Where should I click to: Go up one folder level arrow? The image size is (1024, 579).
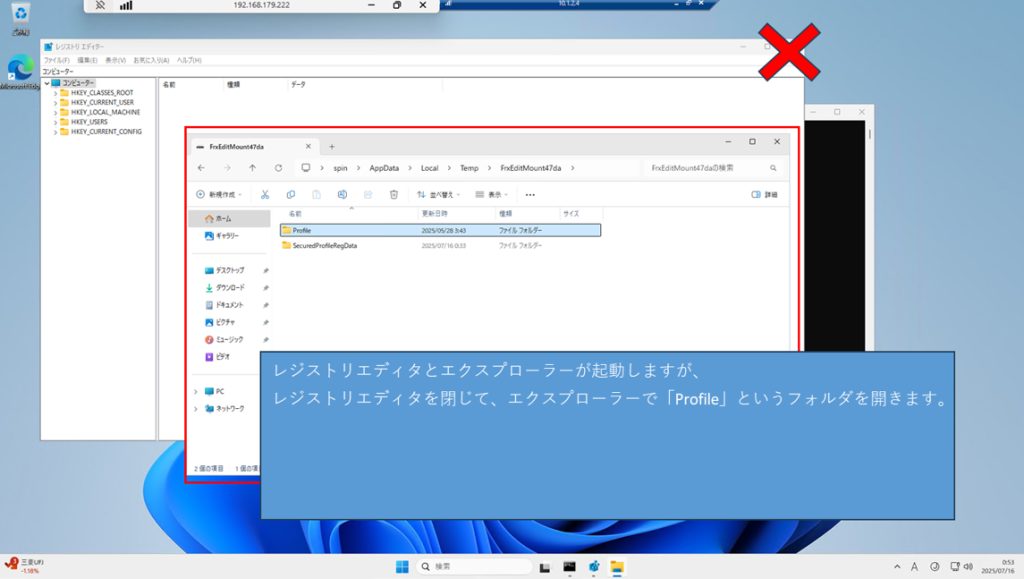252,168
